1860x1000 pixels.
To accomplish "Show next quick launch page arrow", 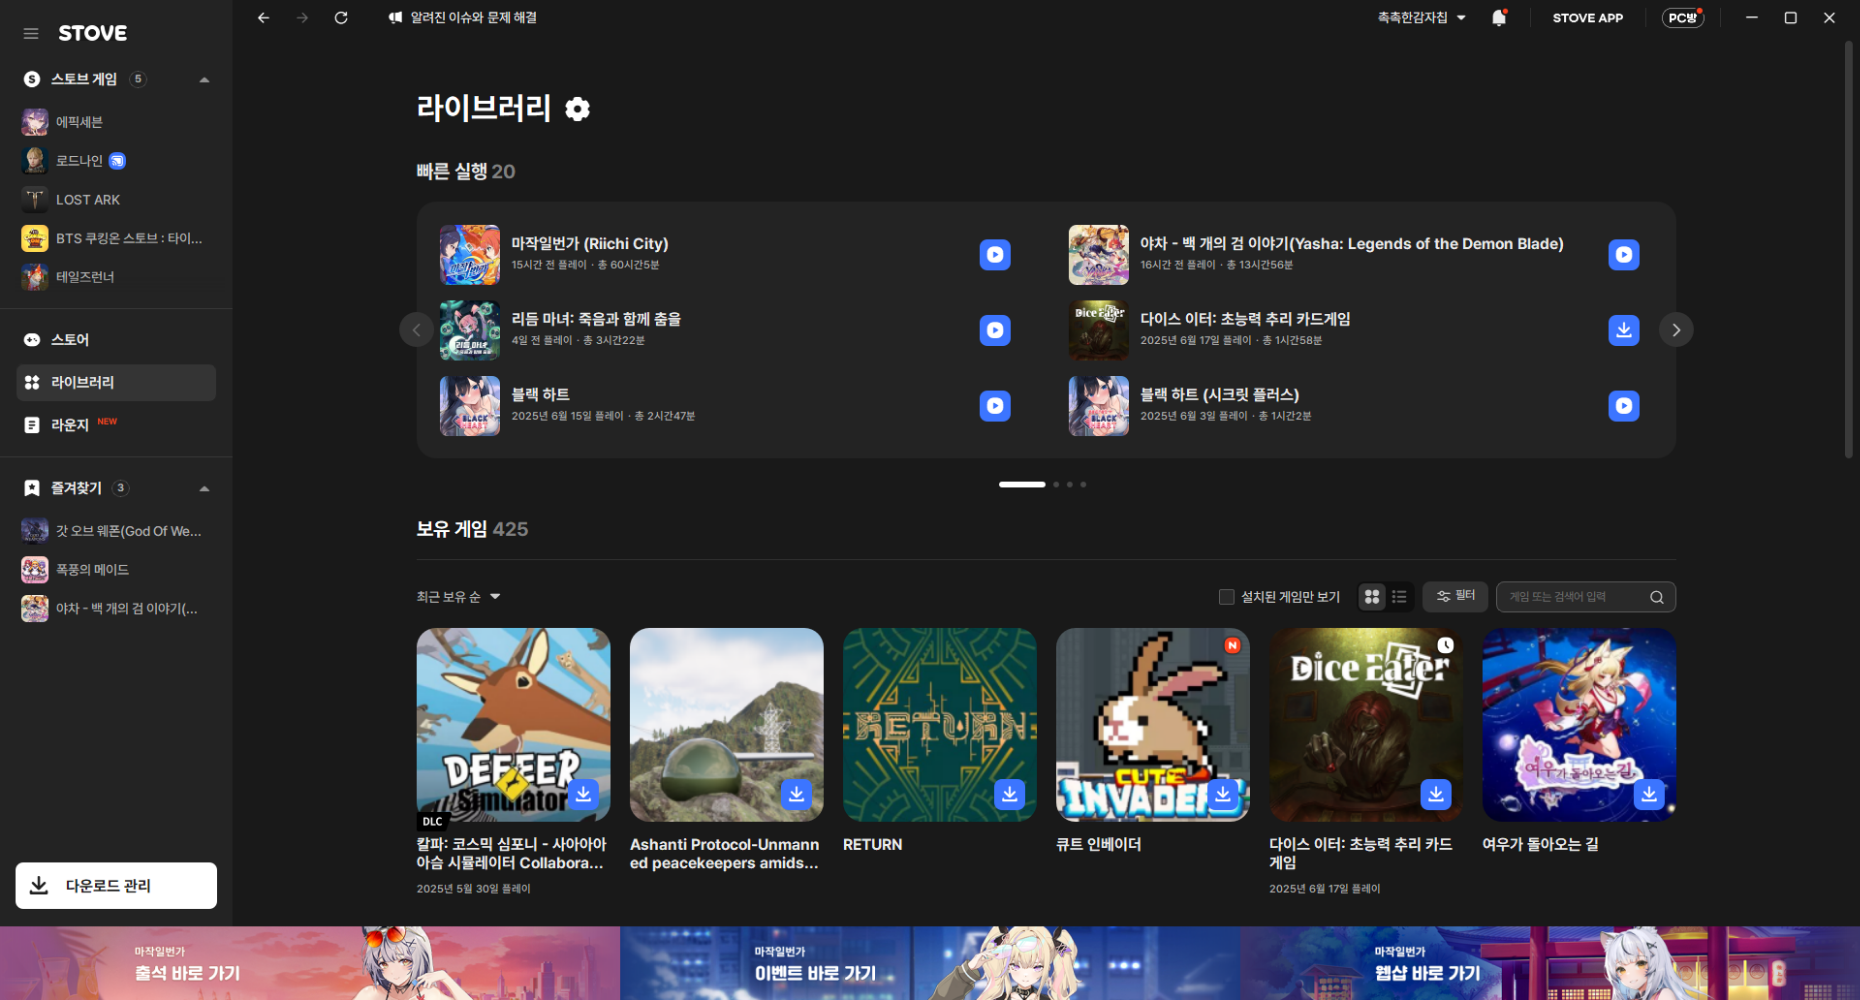I will click(1676, 330).
